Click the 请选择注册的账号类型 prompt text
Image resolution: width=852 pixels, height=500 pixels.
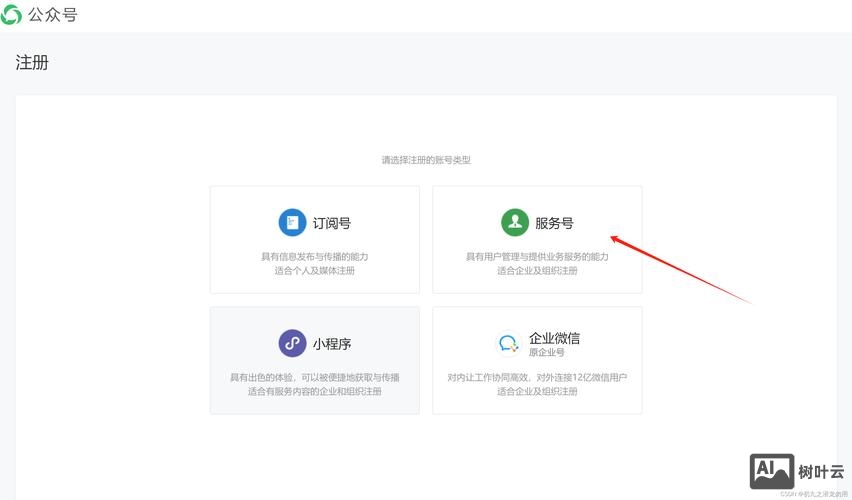(x=425, y=160)
